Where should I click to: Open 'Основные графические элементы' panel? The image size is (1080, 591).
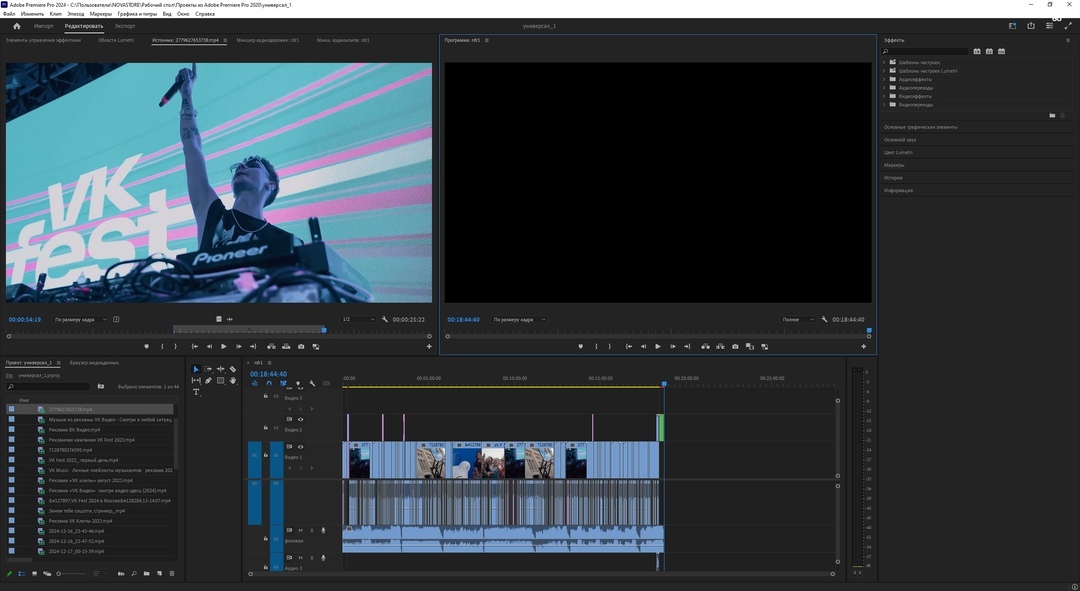click(x=920, y=127)
